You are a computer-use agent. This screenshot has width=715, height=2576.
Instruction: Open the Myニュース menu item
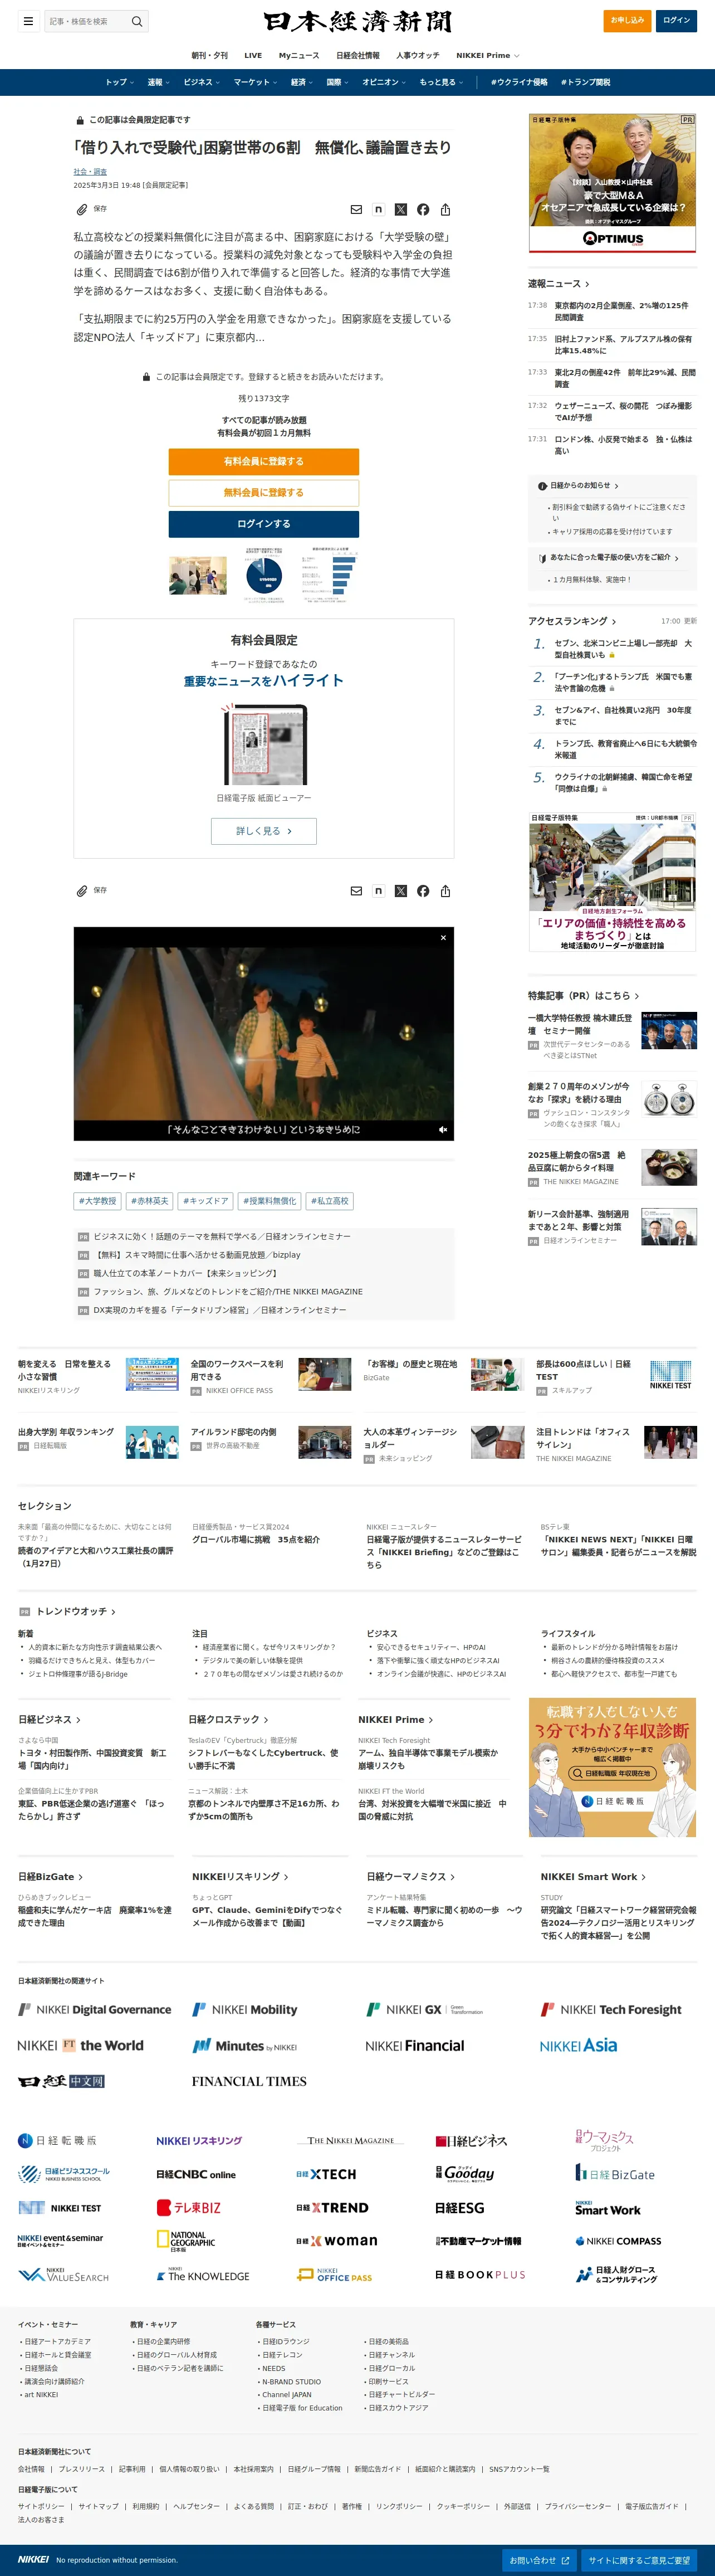tap(299, 56)
